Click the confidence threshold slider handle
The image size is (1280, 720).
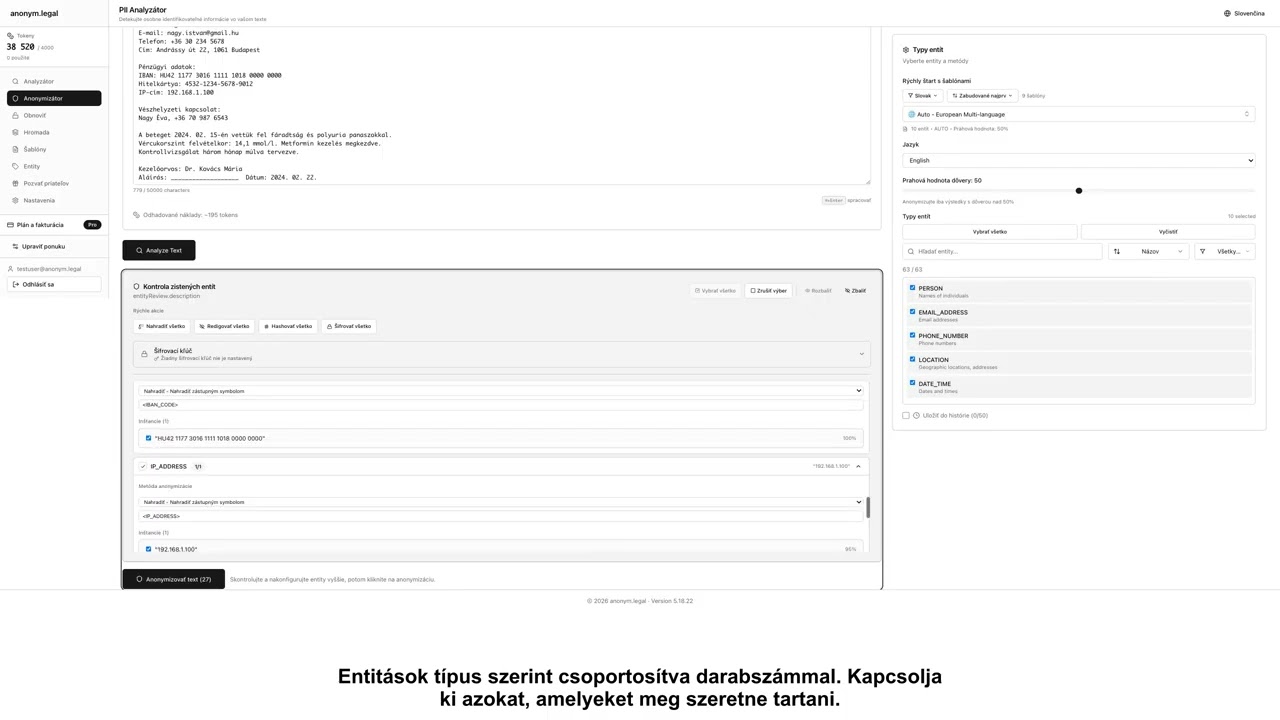click(1079, 191)
